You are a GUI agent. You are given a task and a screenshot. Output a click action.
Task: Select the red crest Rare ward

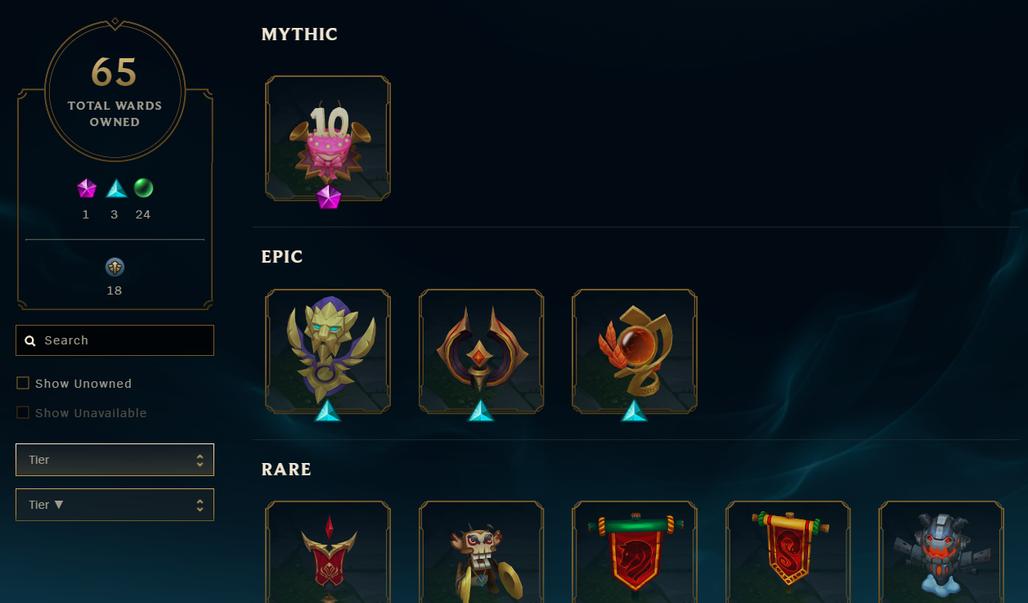[328, 552]
